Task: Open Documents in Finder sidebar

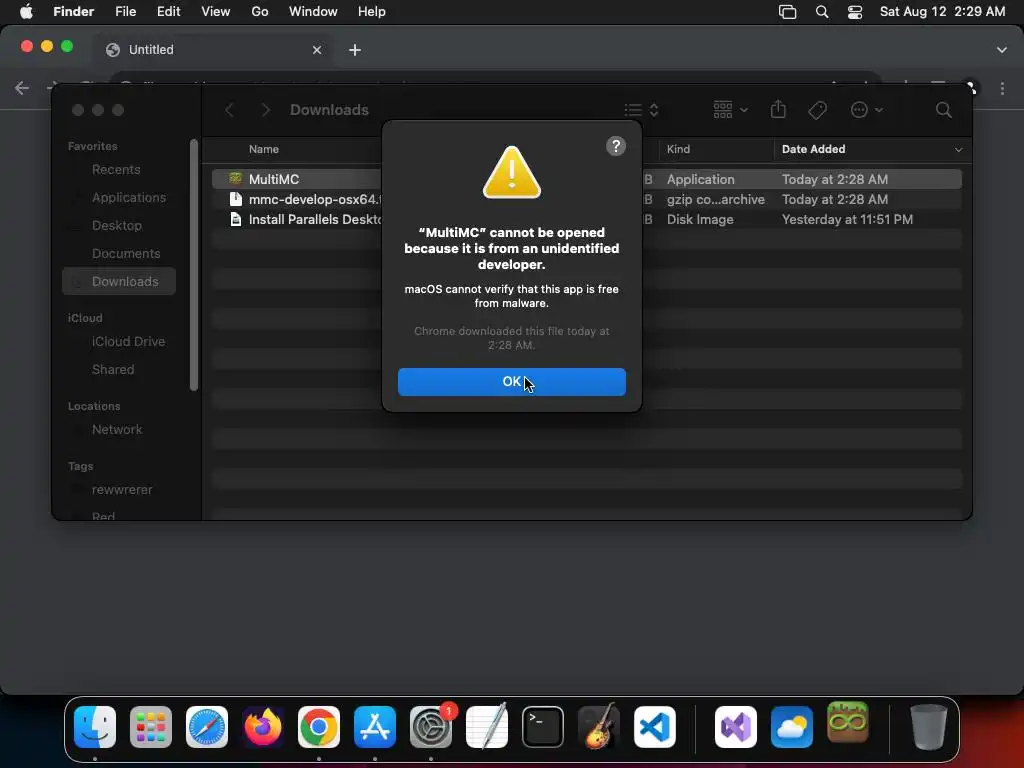Action: point(126,253)
